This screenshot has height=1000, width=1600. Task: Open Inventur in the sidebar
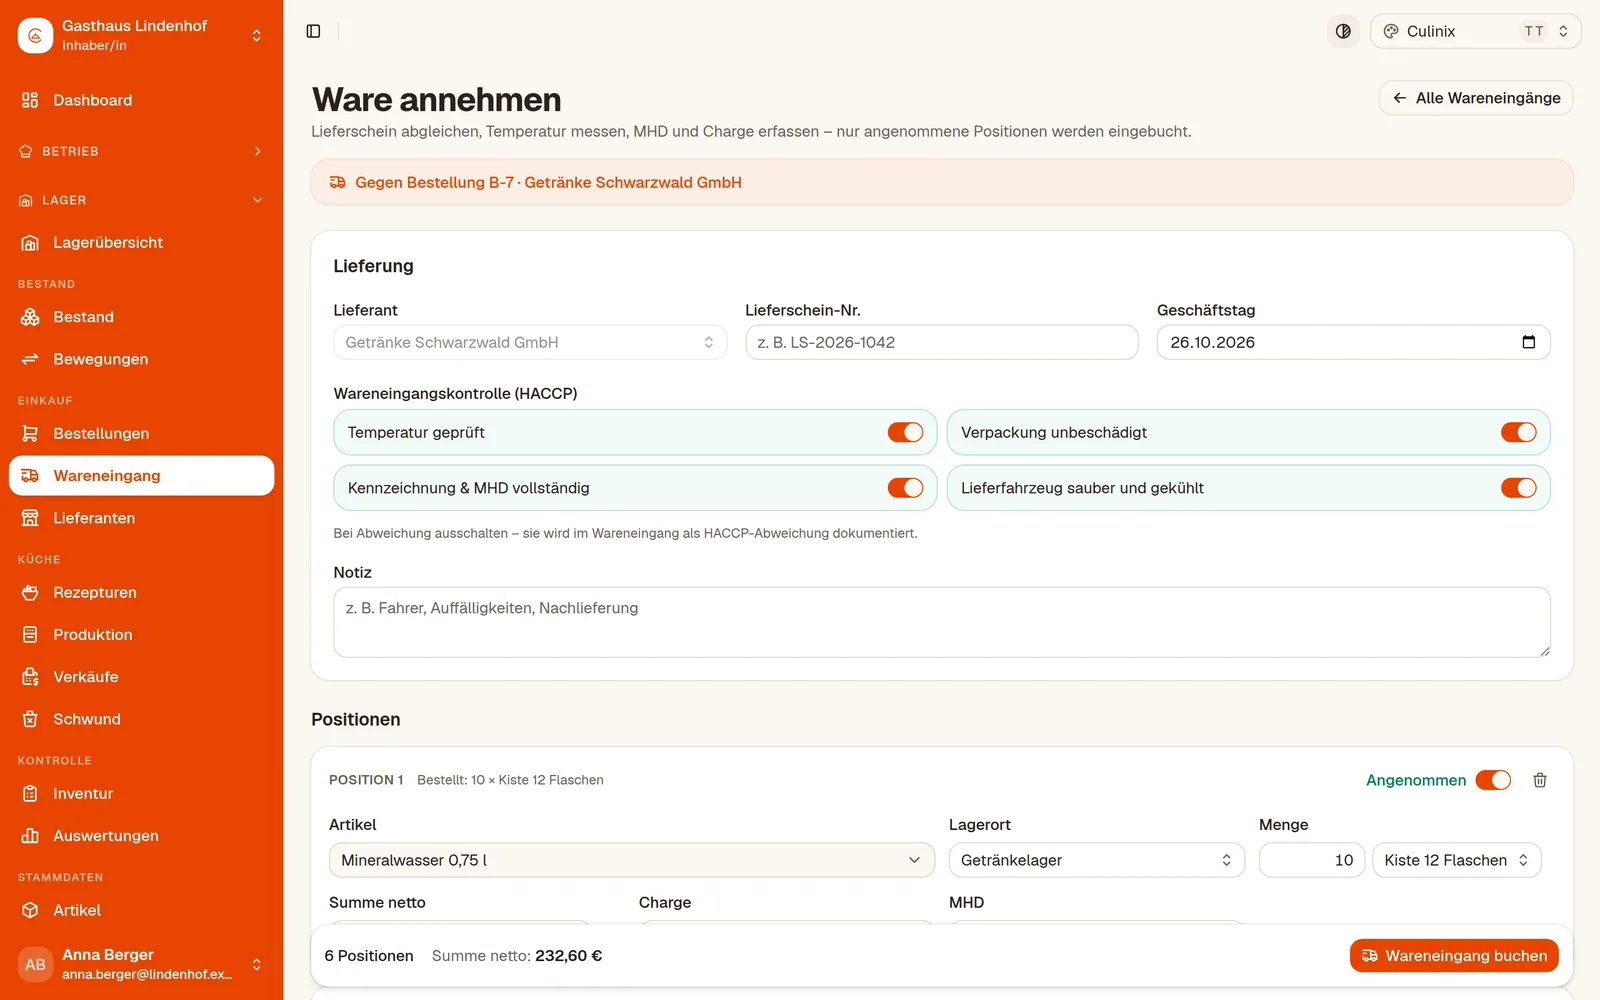(x=141, y=794)
